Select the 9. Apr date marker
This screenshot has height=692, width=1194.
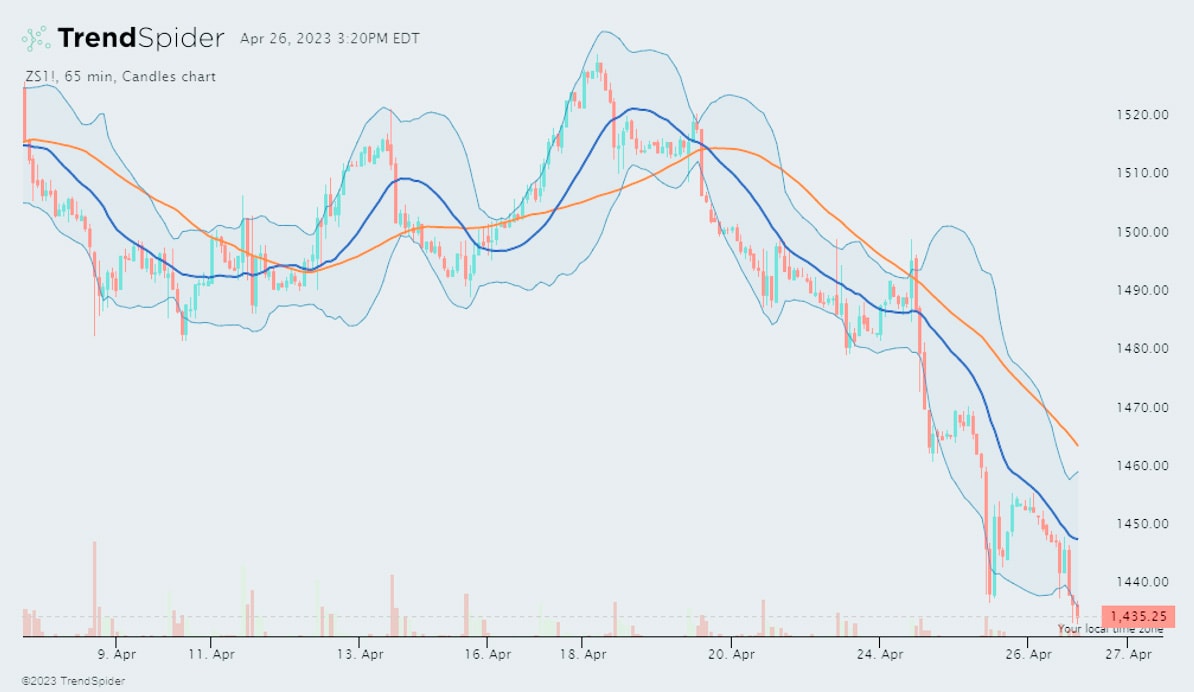(x=117, y=655)
